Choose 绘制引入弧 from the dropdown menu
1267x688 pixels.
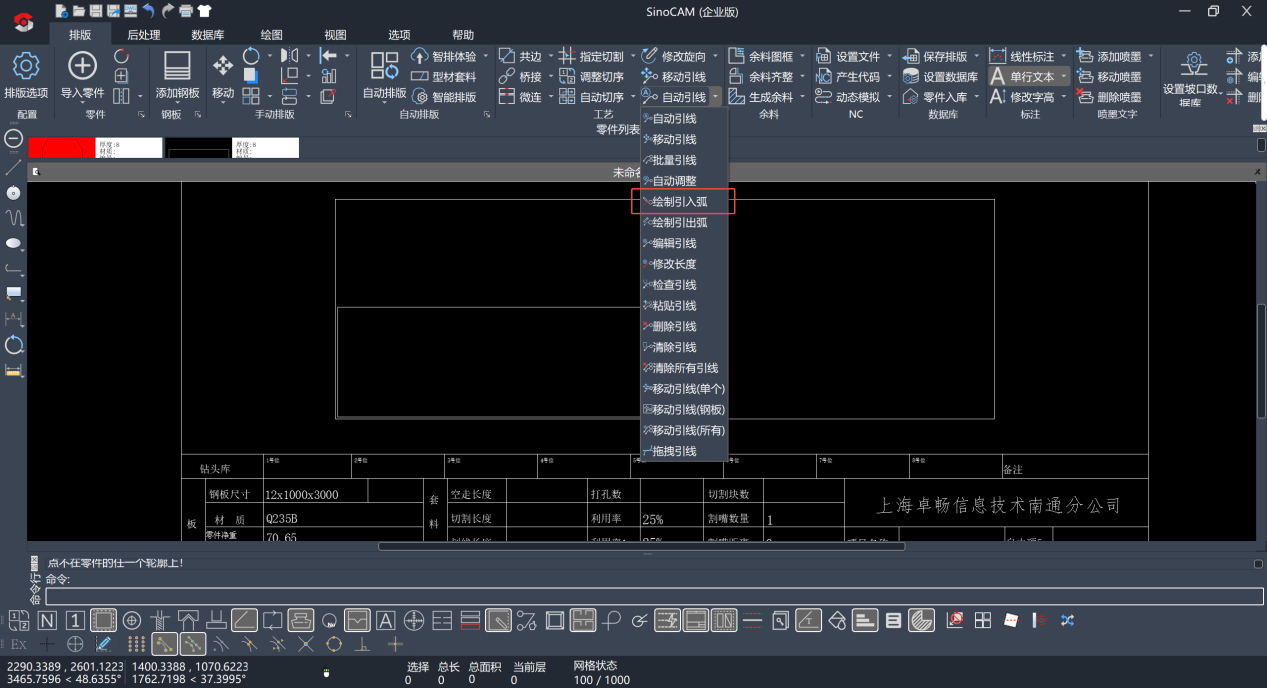coord(680,202)
